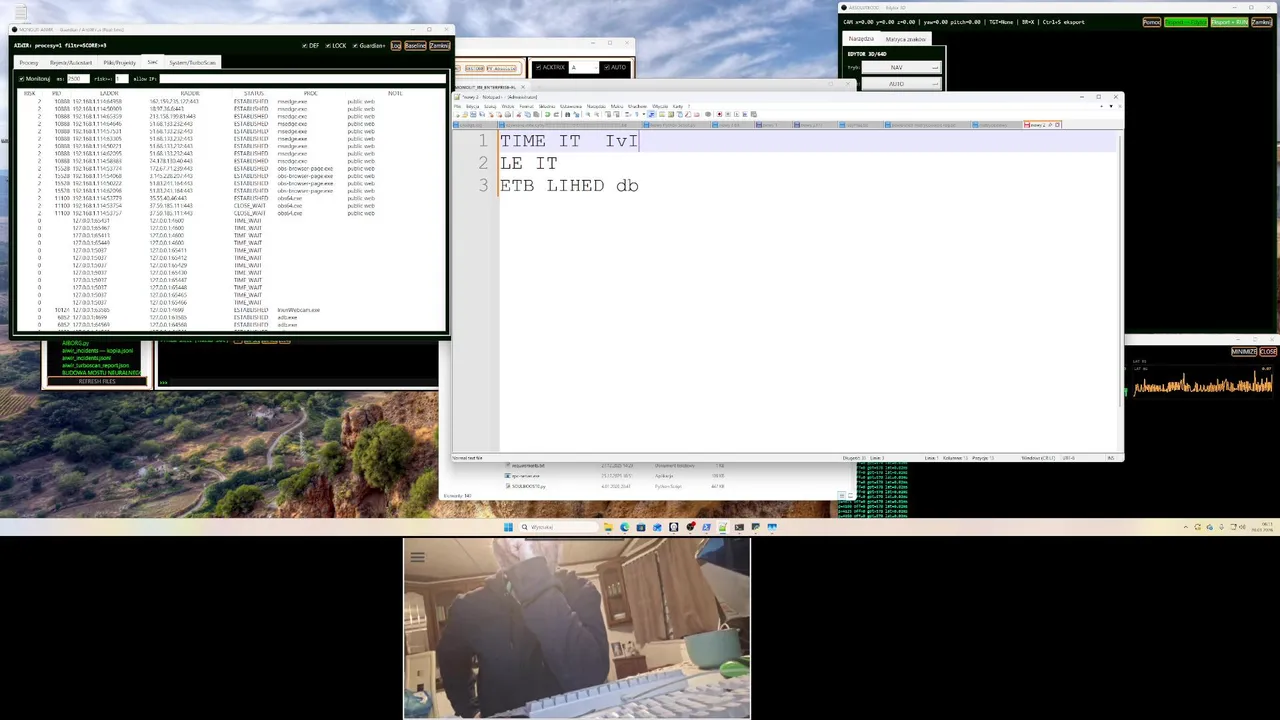
Task: Click line 2 text 'LE IT' in editor
Action: [x=529, y=163]
